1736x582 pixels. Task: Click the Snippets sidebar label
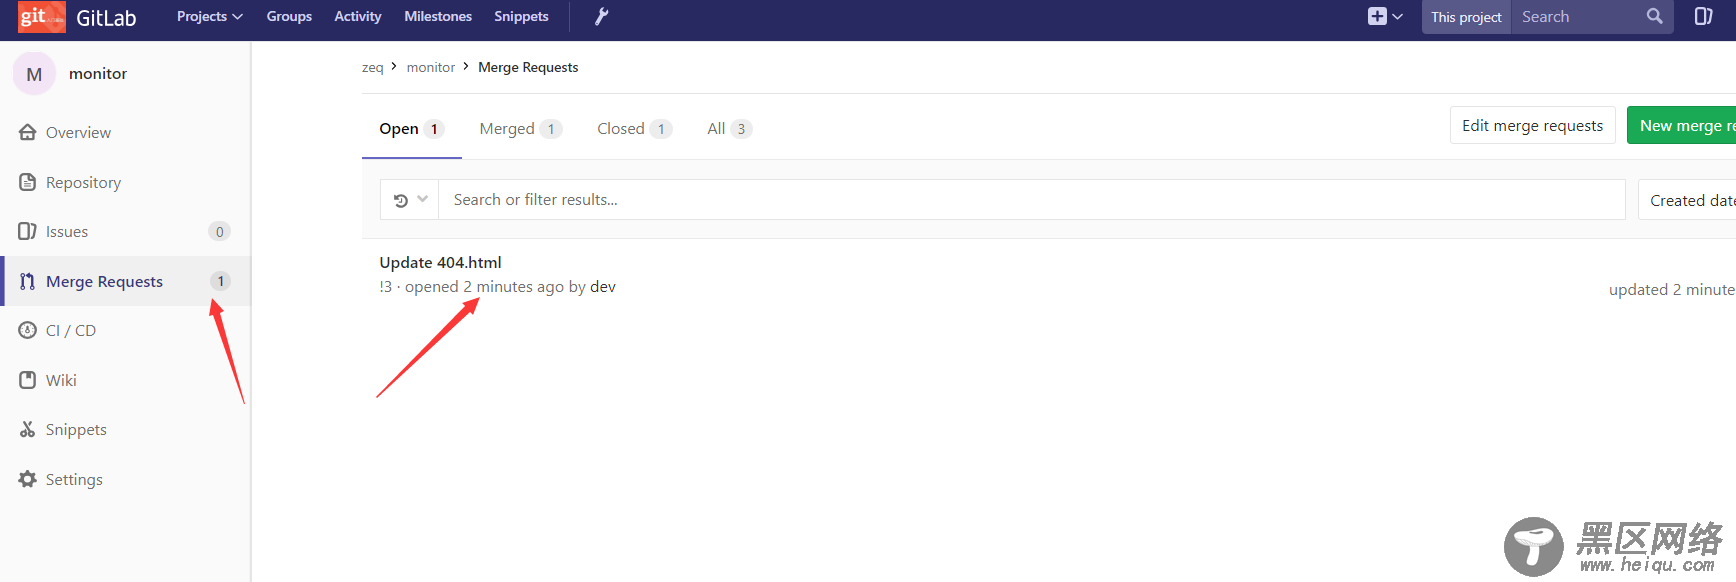pyautogui.click(x=76, y=429)
